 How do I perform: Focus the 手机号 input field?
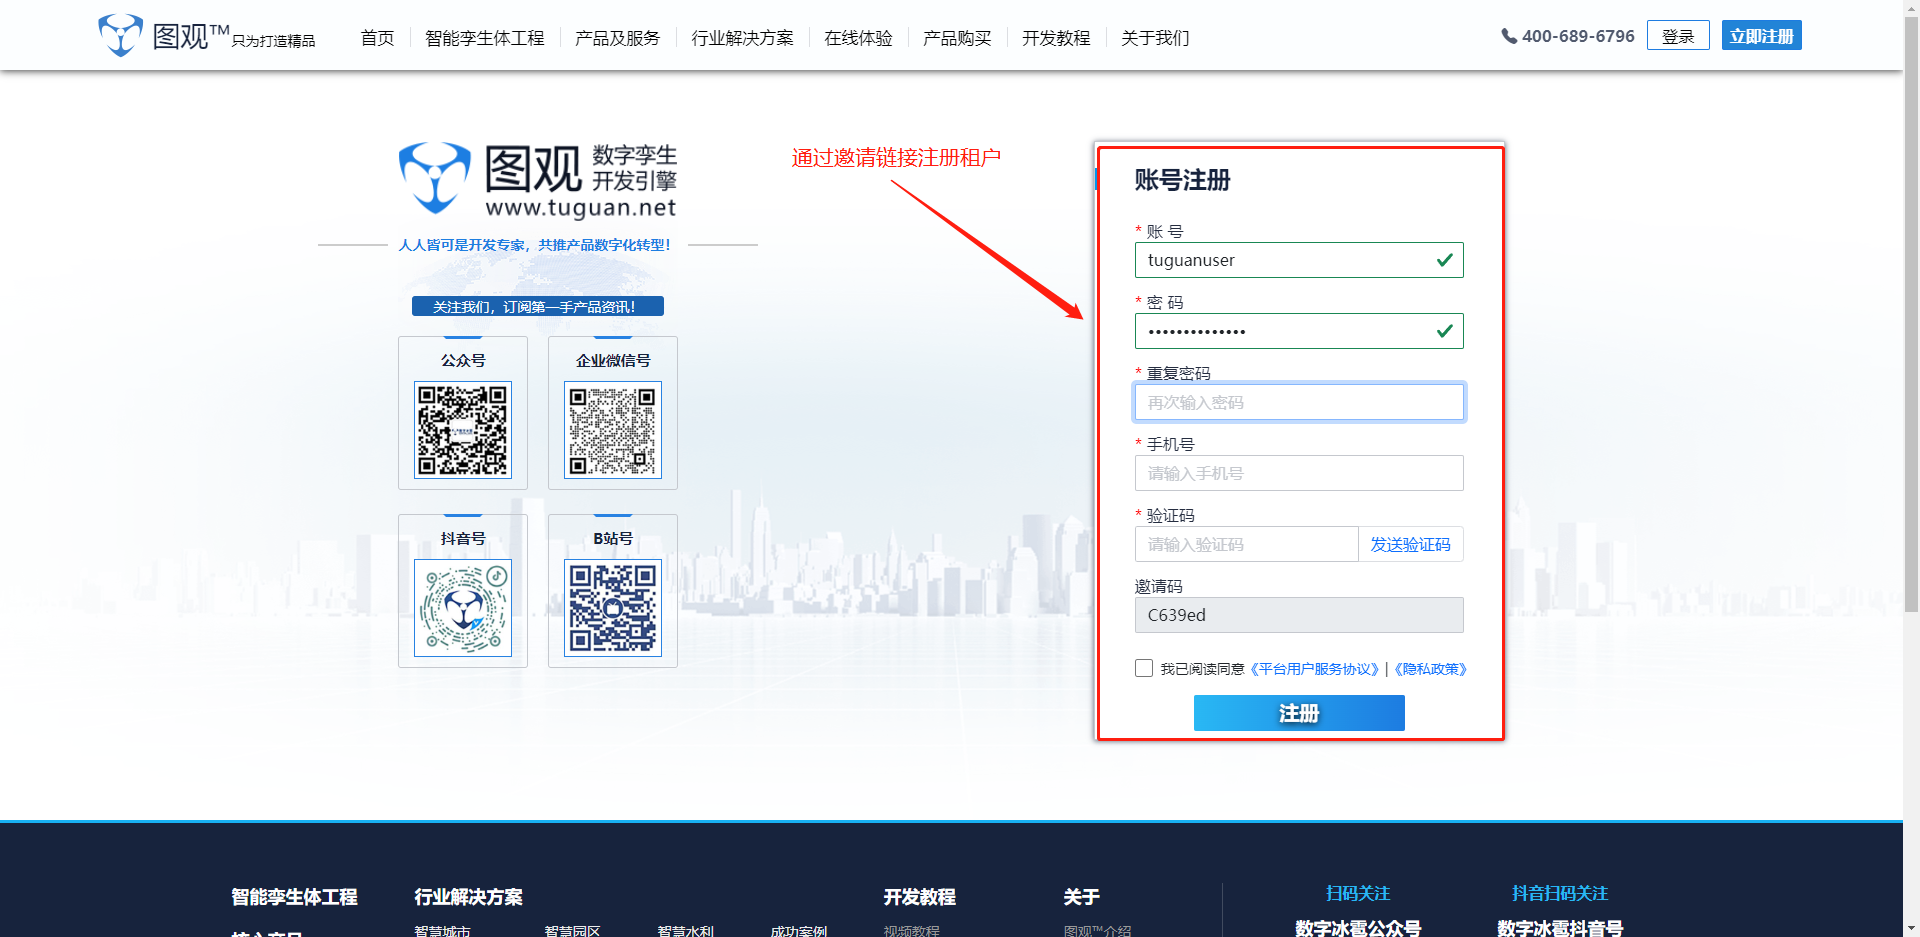tap(1299, 473)
